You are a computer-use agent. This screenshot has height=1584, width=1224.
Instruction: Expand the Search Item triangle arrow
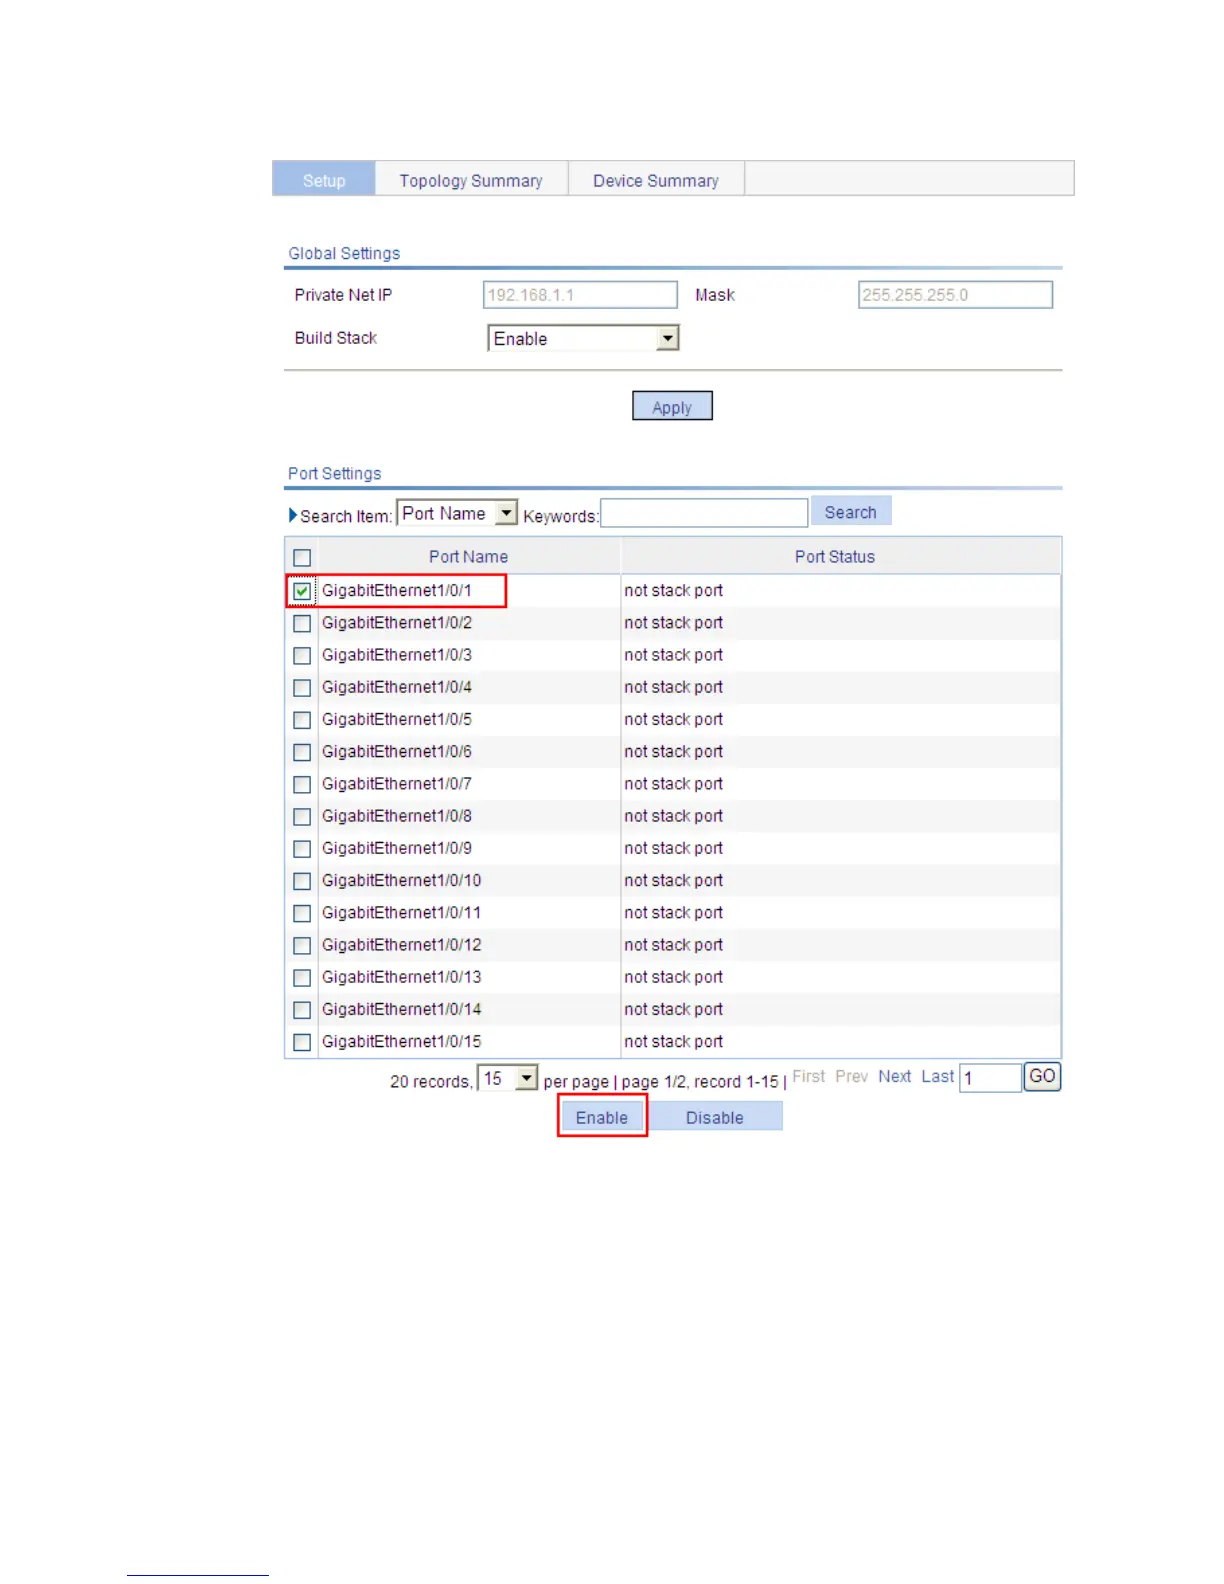[293, 515]
